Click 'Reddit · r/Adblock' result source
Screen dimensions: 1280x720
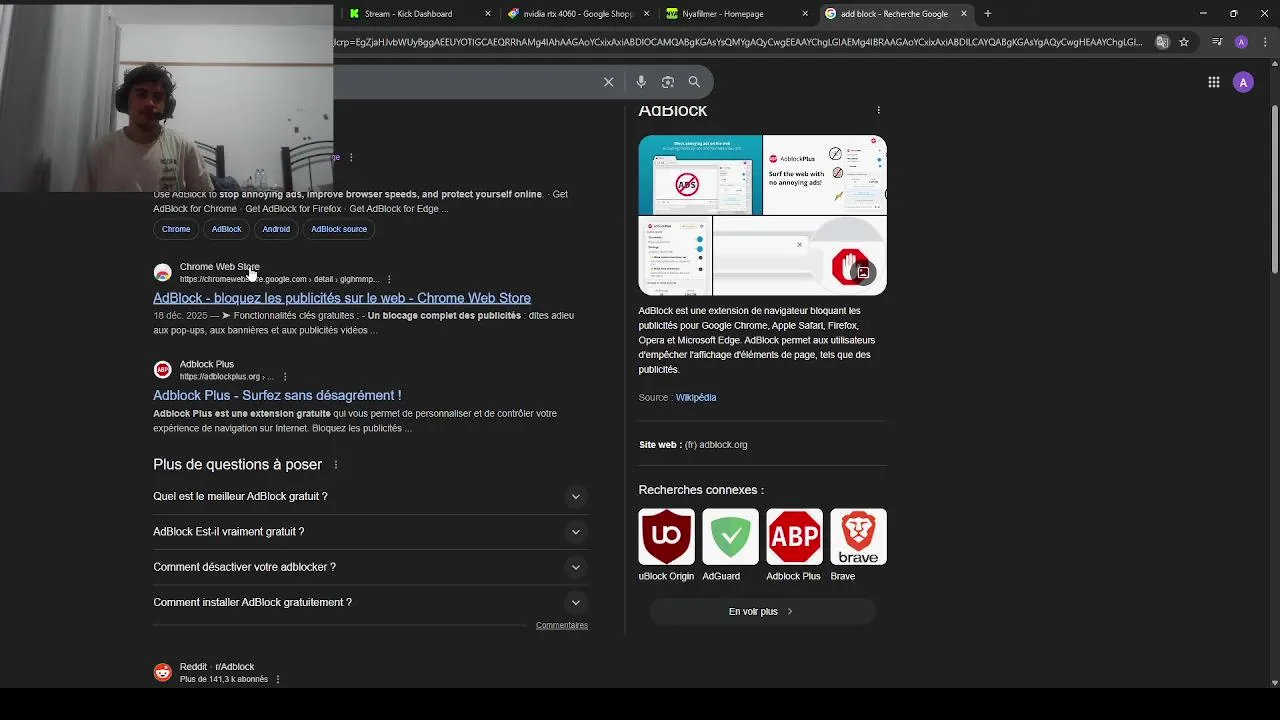click(217, 667)
